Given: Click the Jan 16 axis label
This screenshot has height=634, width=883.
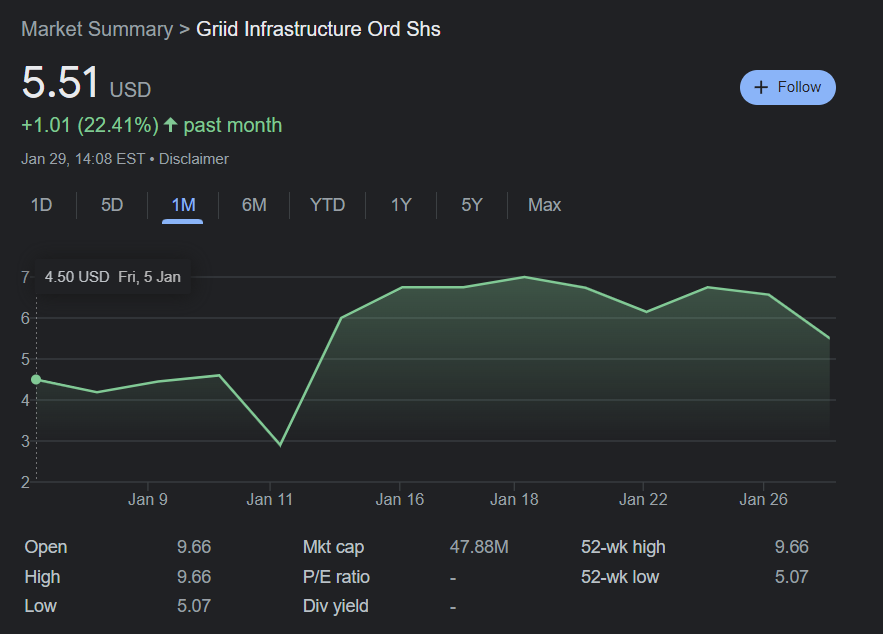Looking at the screenshot, I should [x=400, y=499].
